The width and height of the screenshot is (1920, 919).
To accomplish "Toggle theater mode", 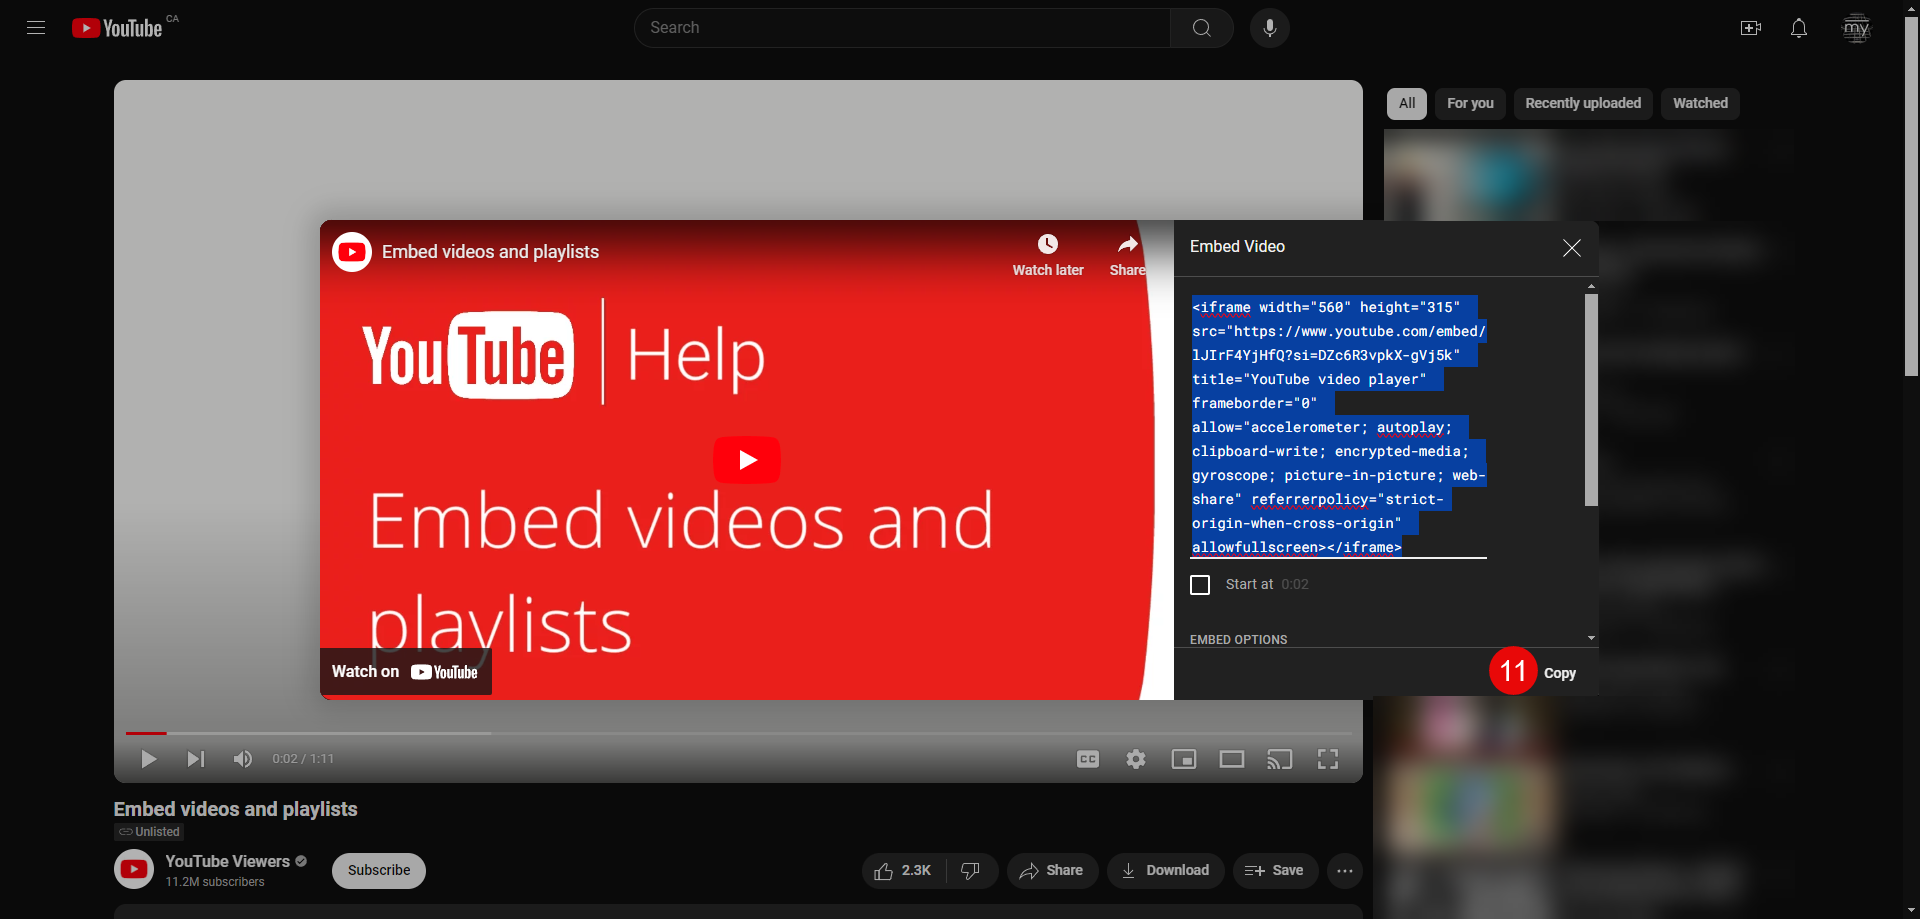I will coord(1232,759).
